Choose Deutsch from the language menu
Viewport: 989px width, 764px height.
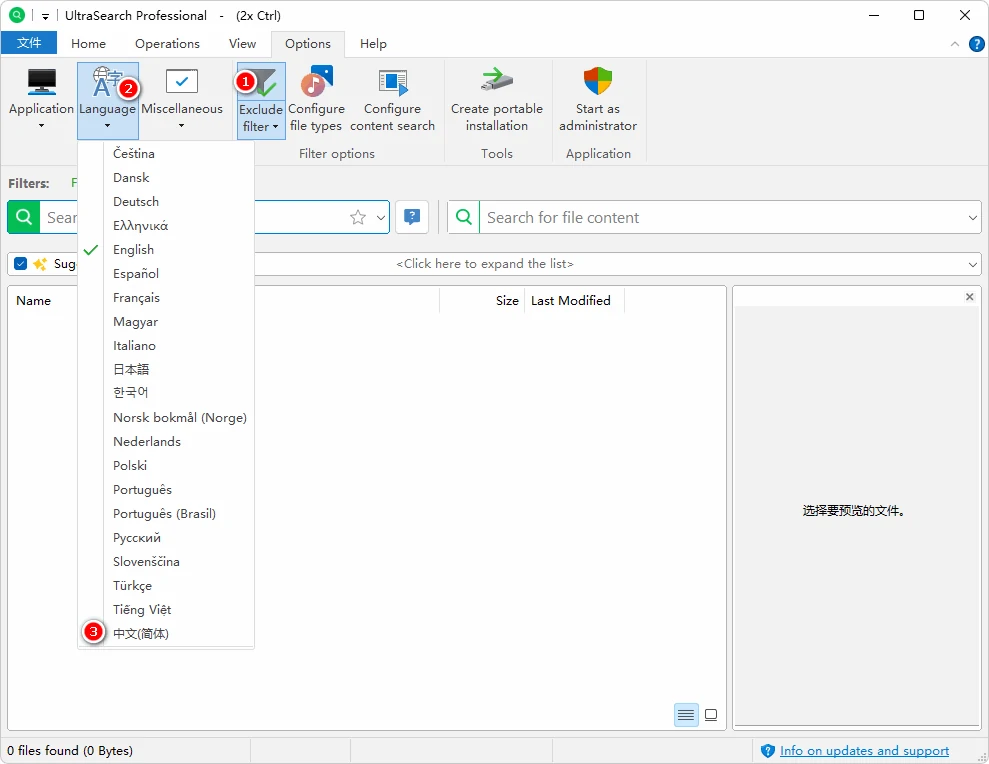[x=136, y=202]
